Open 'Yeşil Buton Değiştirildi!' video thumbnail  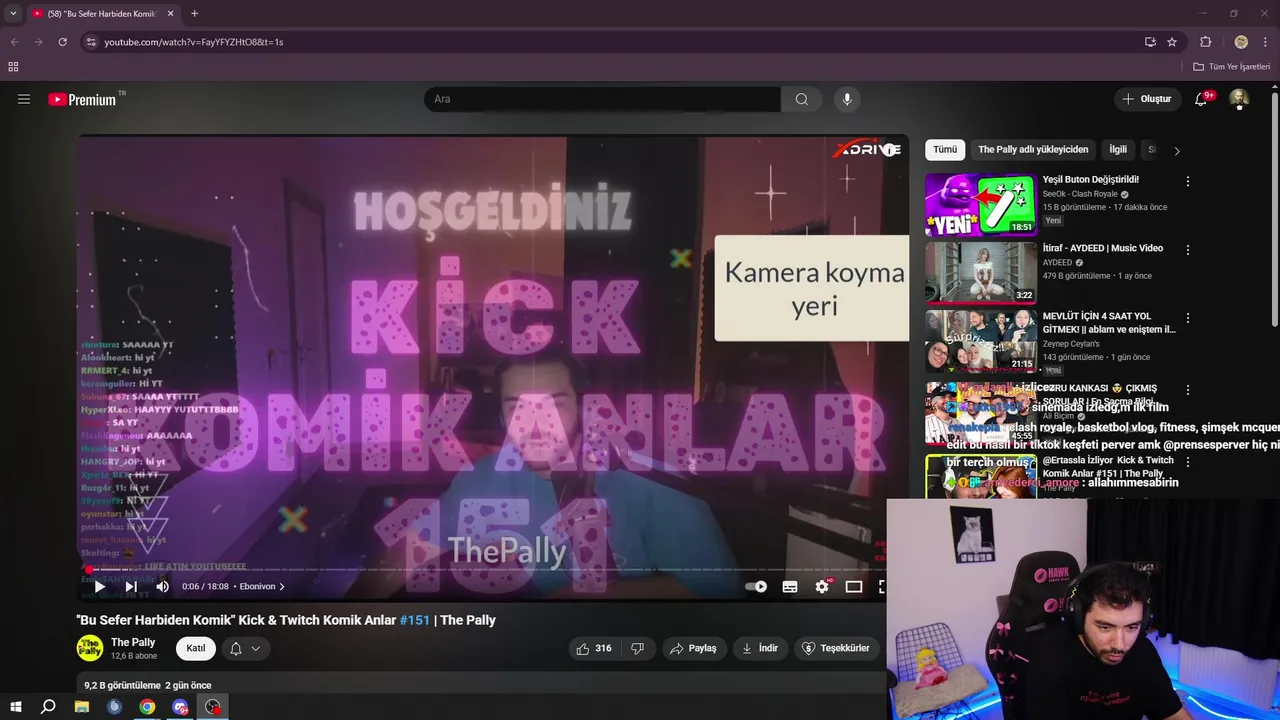pos(981,205)
